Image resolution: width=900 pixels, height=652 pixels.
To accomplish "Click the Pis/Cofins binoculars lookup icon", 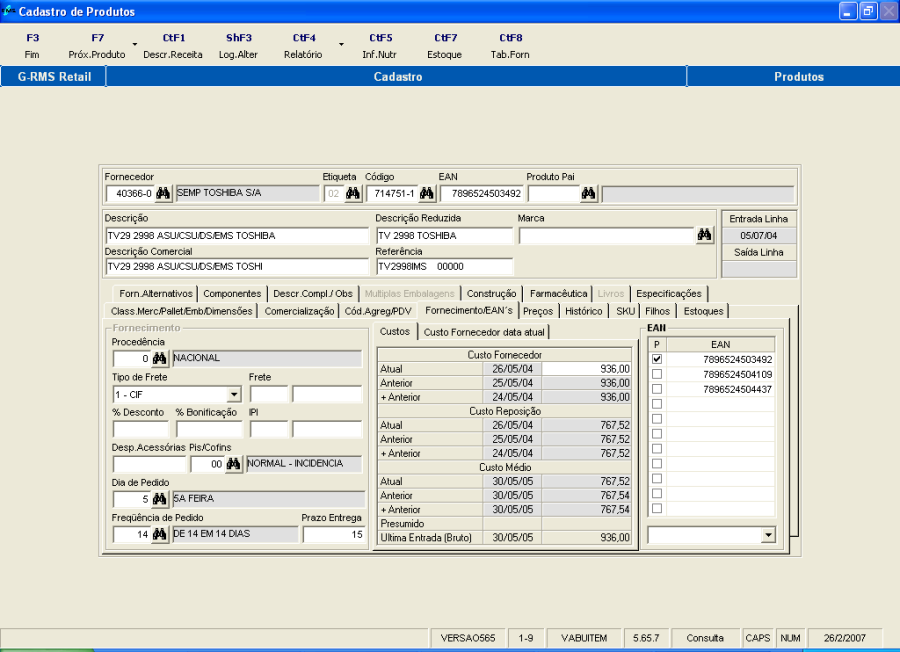I will pos(233,464).
